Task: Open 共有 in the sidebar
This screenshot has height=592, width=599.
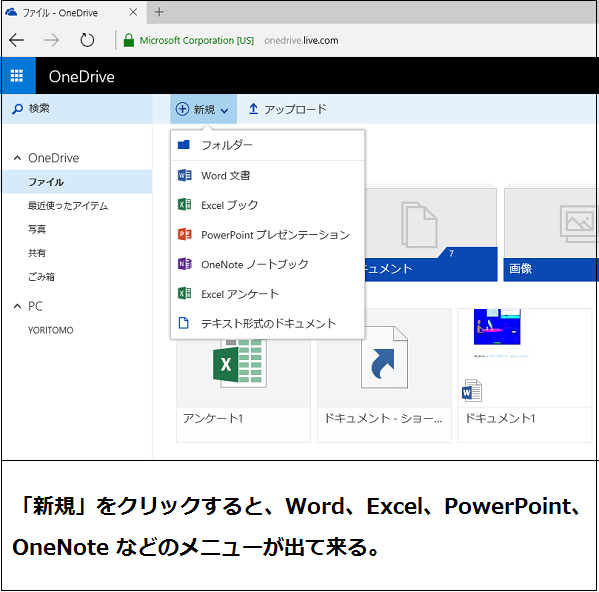Action: 37,253
